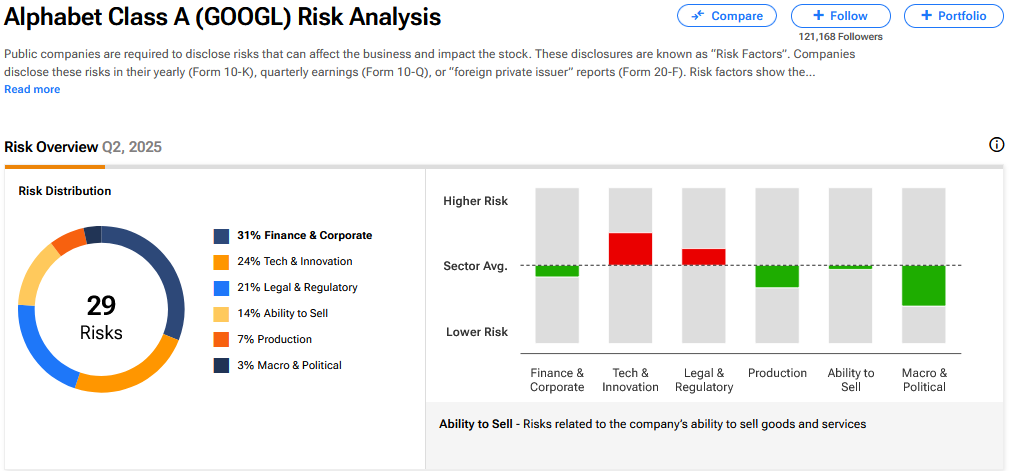The width and height of the screenshot is (1019, 471).
Task: Click the 29 Risks donut chart center
Action: 101,318
